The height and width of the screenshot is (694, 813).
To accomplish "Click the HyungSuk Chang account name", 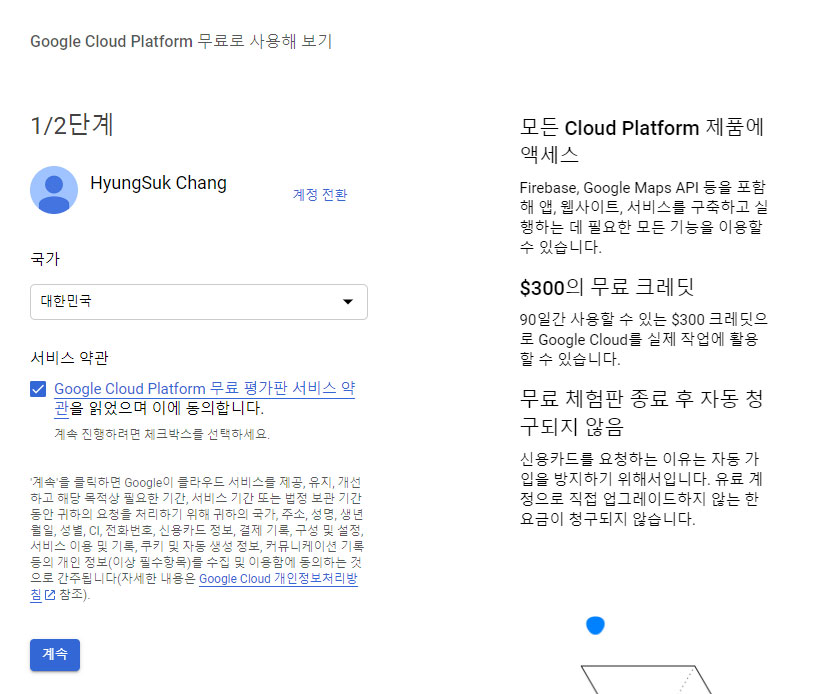I will 158,183.
